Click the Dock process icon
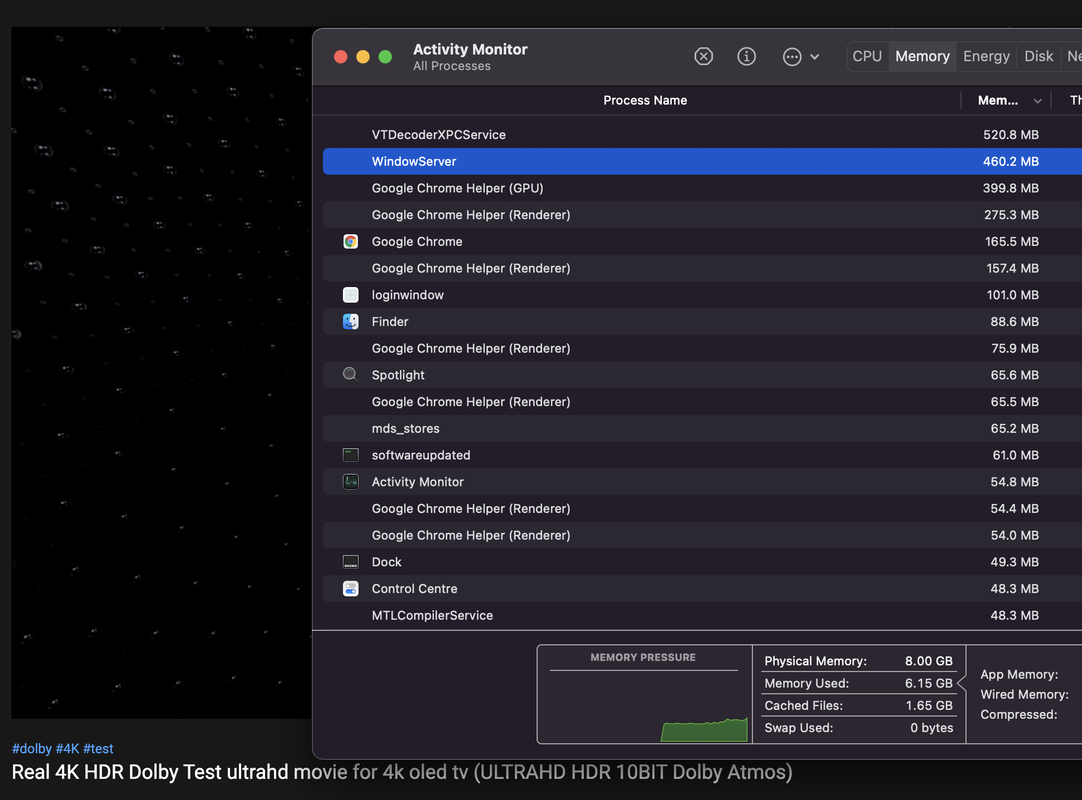 coord(351,562)
